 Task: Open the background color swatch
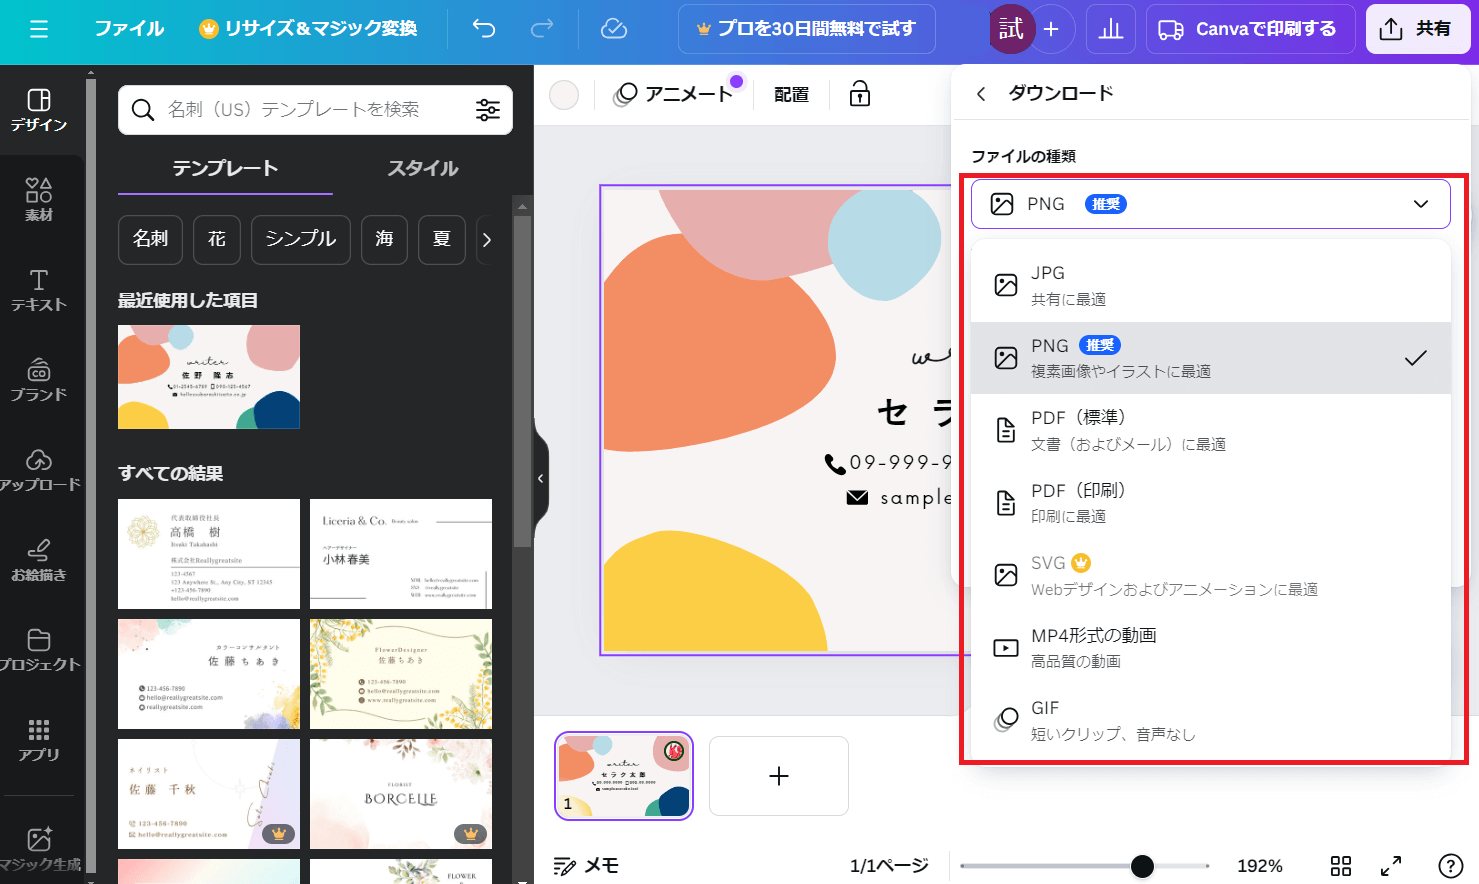(564, 94)
